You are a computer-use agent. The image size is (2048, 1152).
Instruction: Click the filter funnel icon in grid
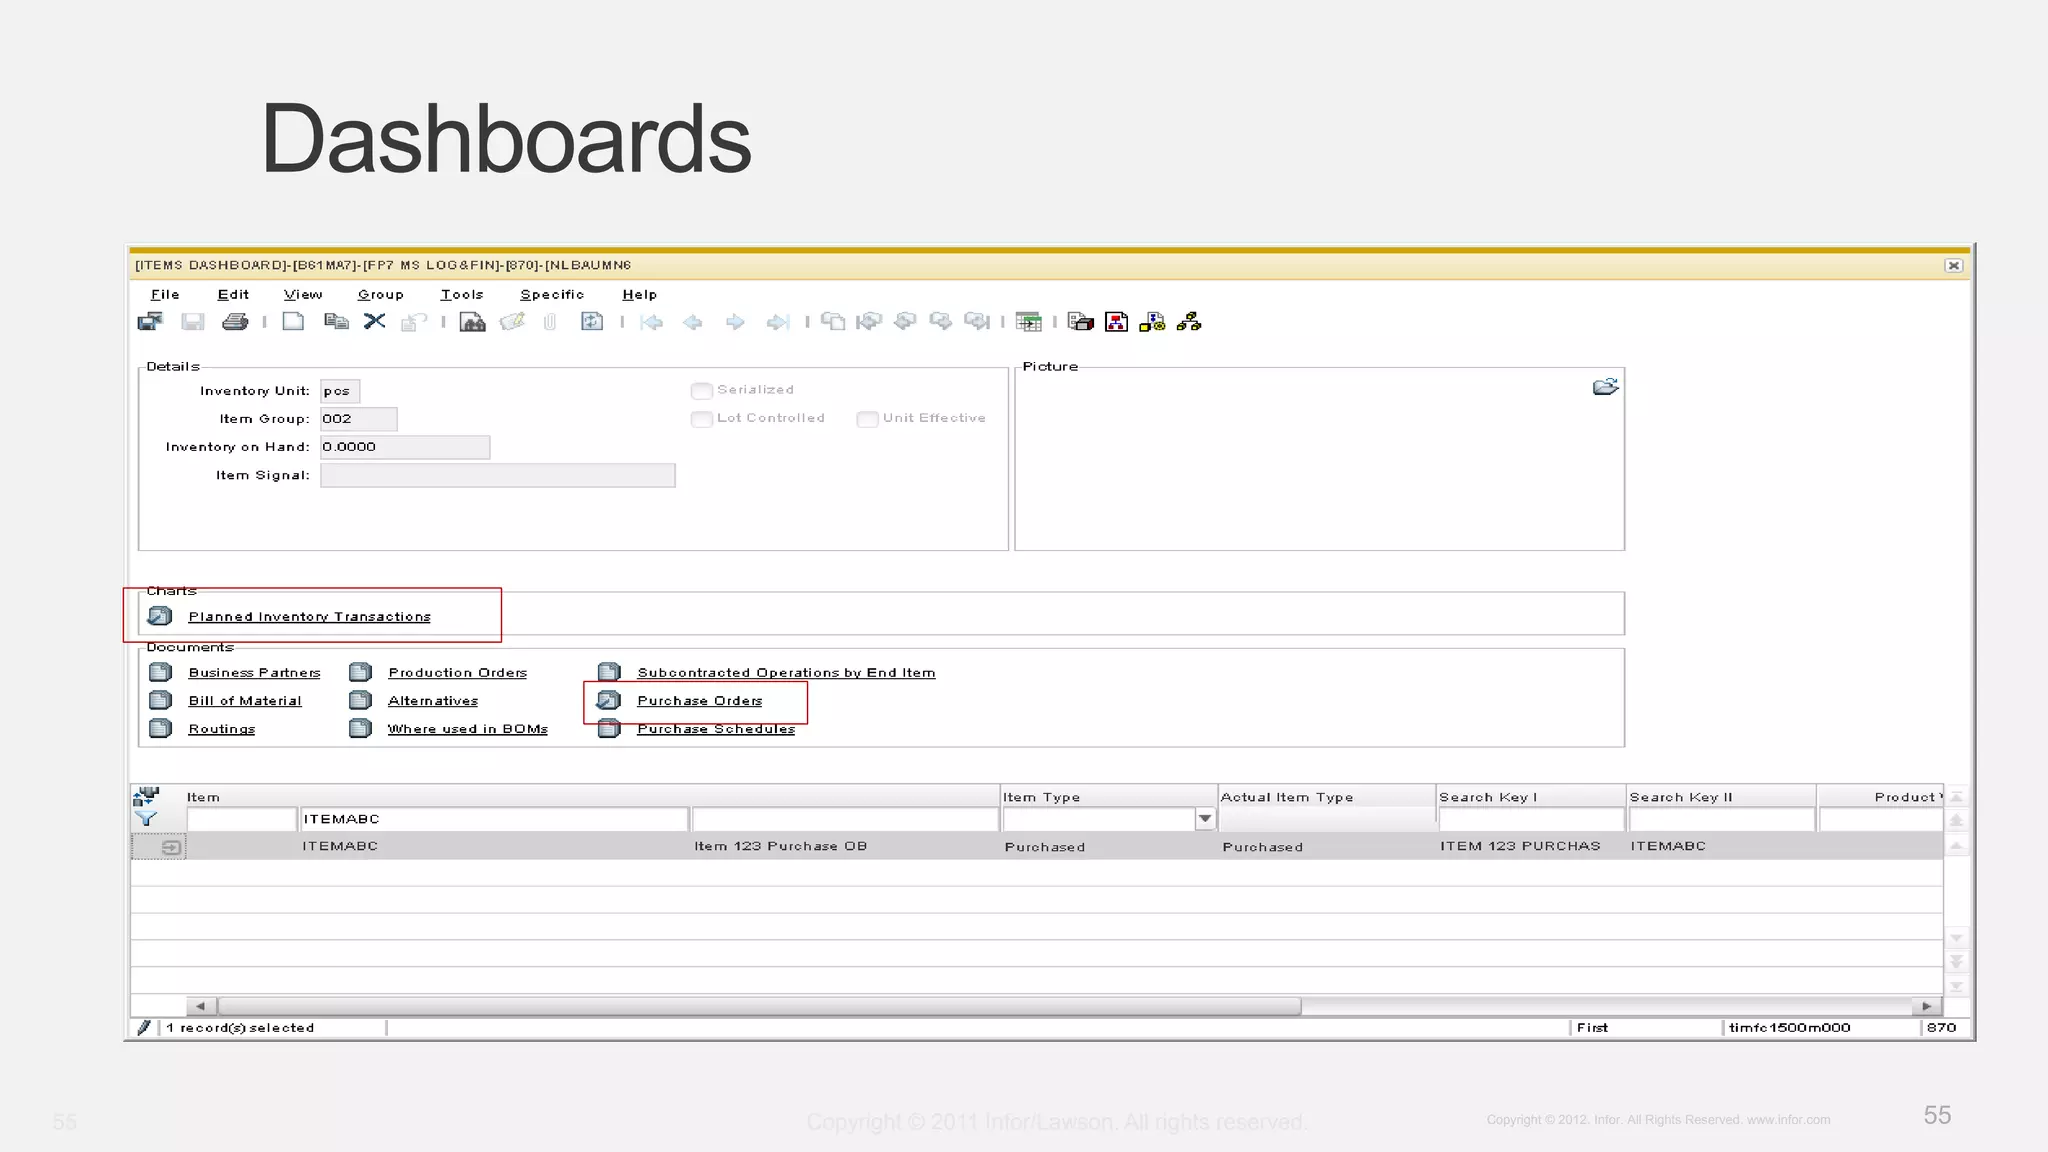point(146,819)
